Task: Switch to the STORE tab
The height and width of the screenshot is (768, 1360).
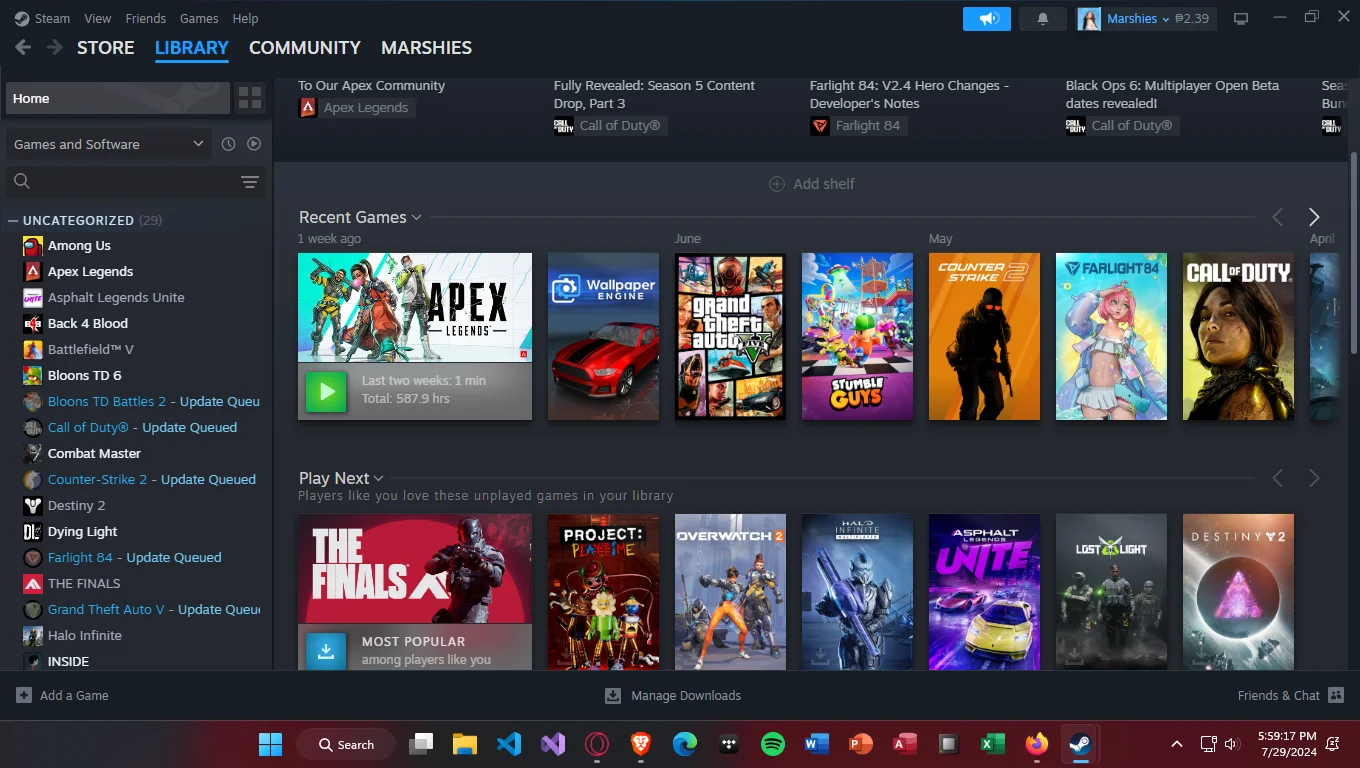Action: coord(106,48)
